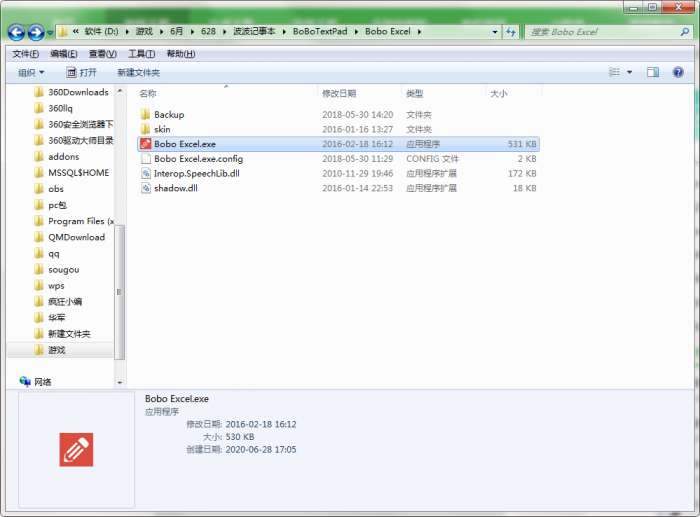This screenshot has height=517, width=700.
Task: Click 6月 in the address path
Action: (177, 32)
